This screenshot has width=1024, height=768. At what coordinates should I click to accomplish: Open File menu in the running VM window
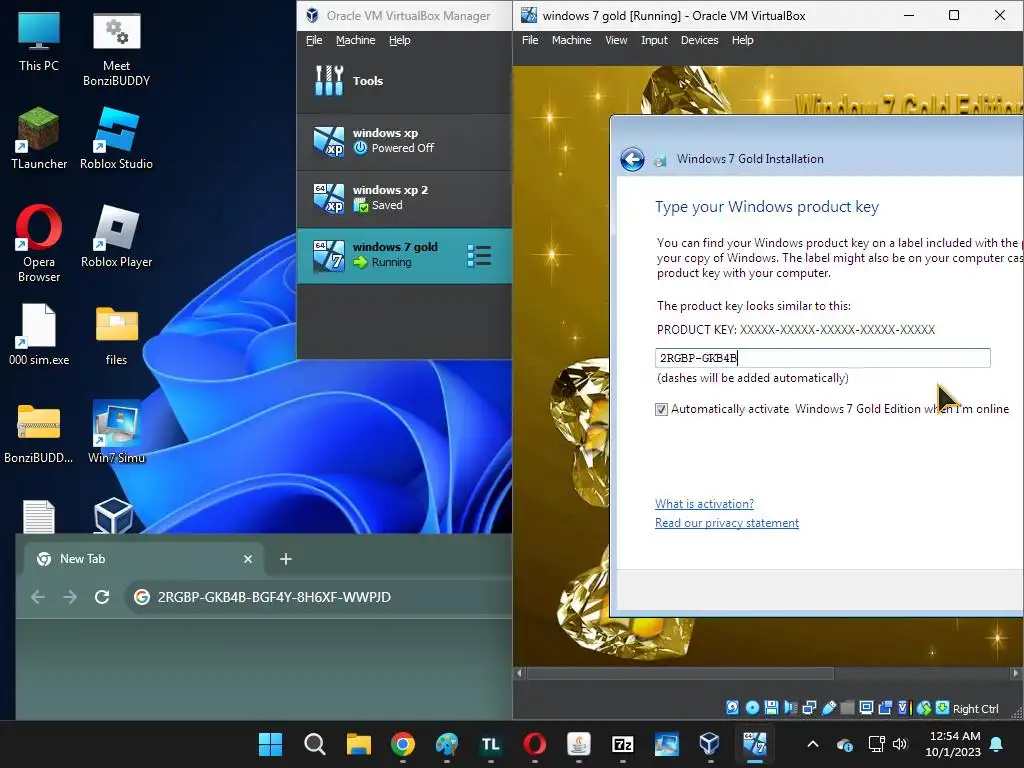pyautogui.click(x=530, y=40)
